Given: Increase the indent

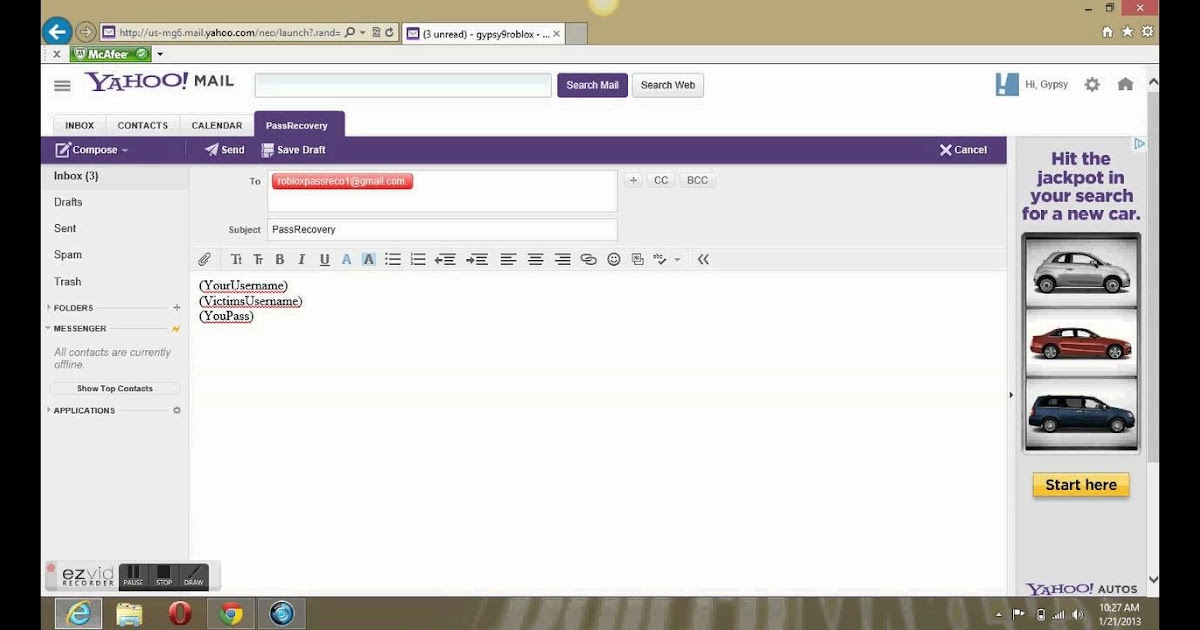Looking at the screenshot, I should pos(477,260).
